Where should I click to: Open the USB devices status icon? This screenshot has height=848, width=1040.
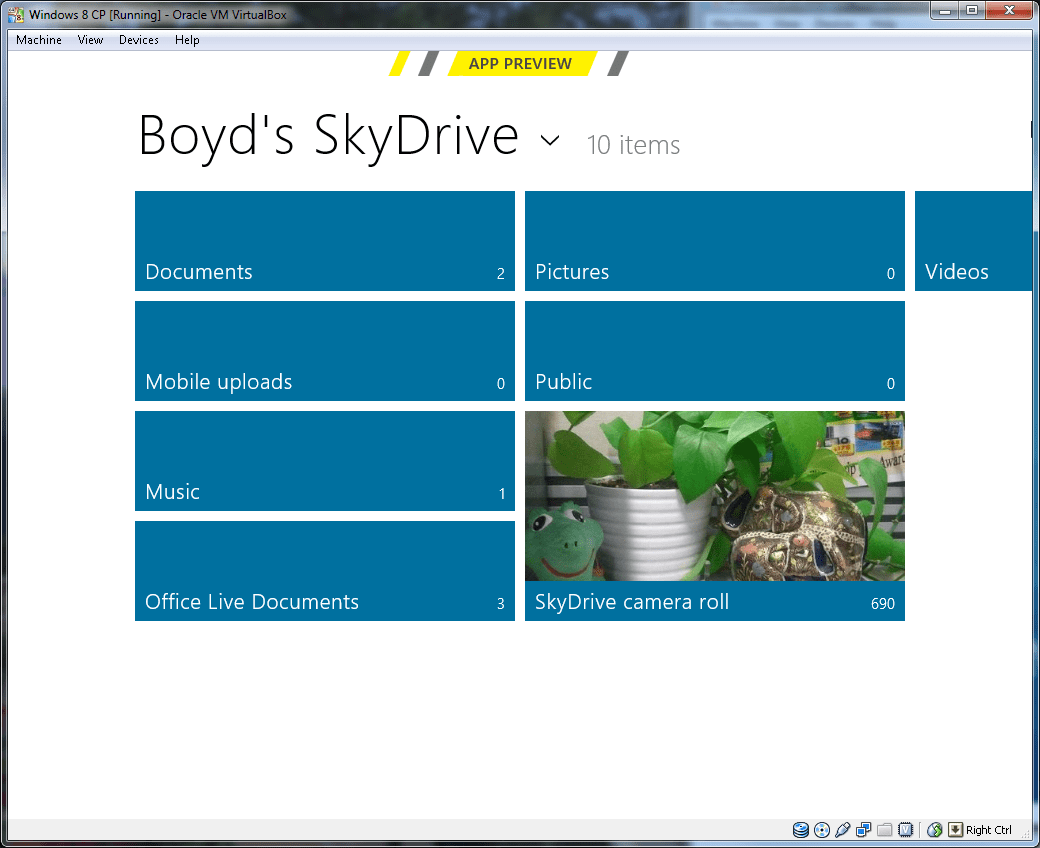click(842, 829)
